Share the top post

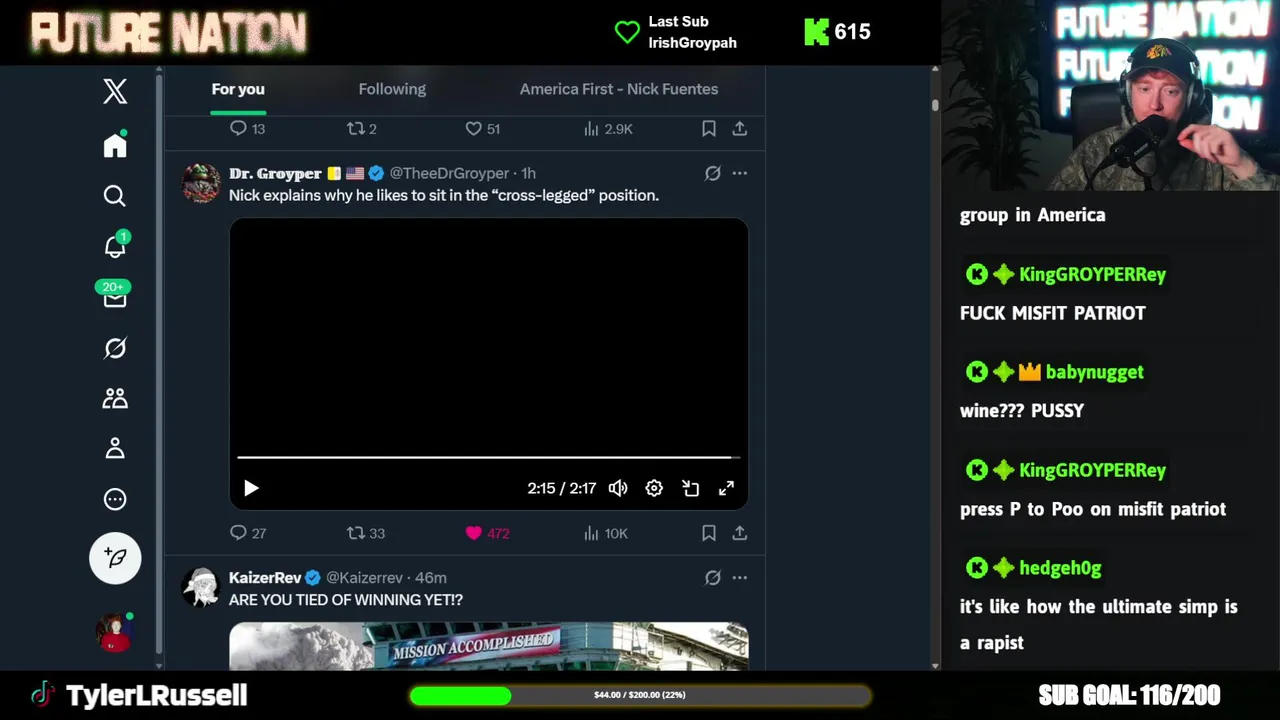(x=739, y=129)
